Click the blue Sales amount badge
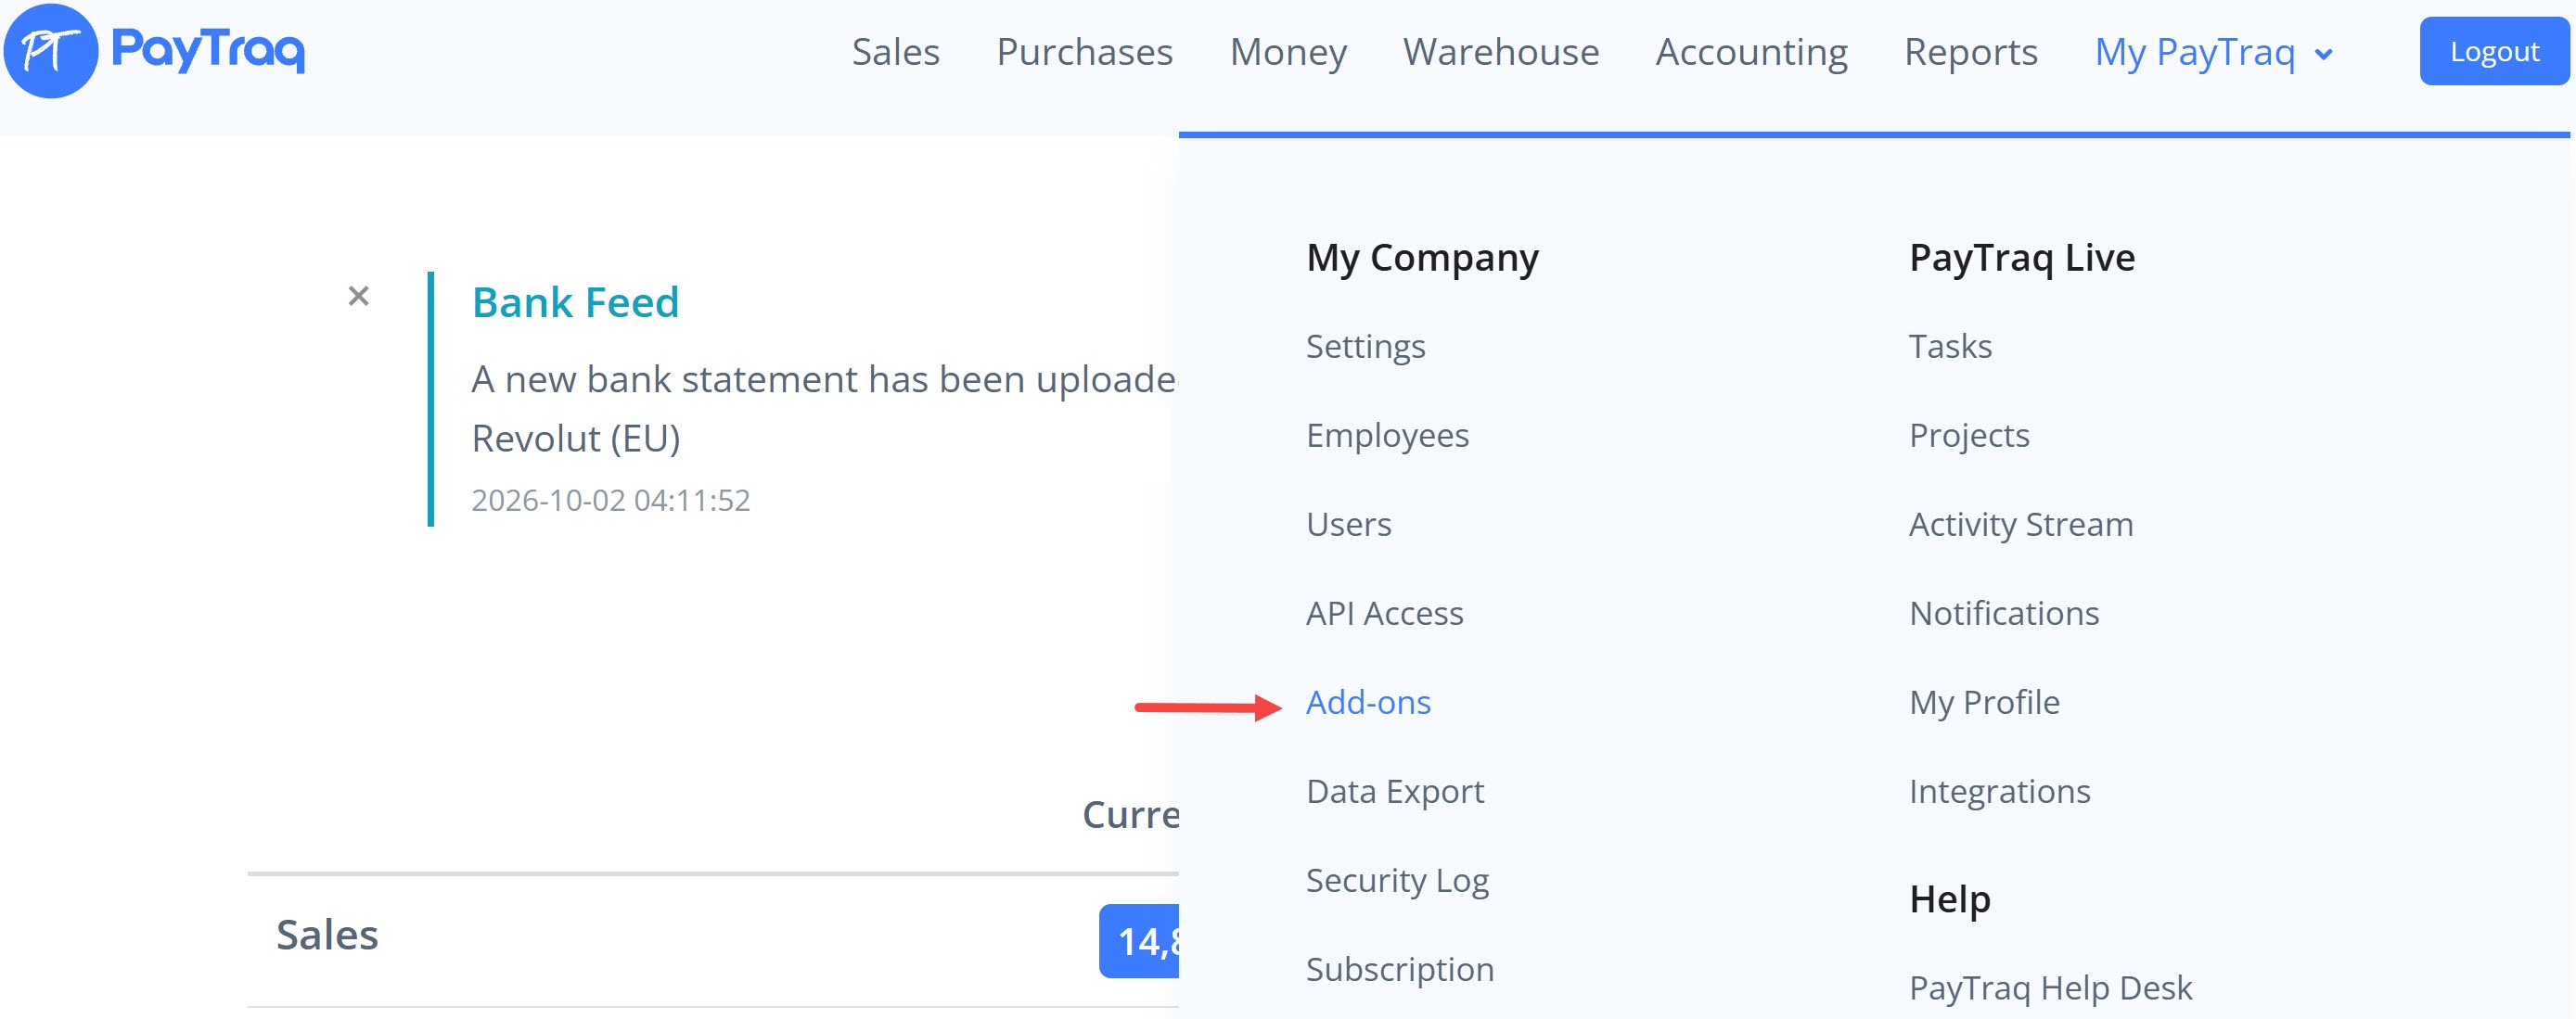2576x1019 pixels. [x=1139, y=941]
